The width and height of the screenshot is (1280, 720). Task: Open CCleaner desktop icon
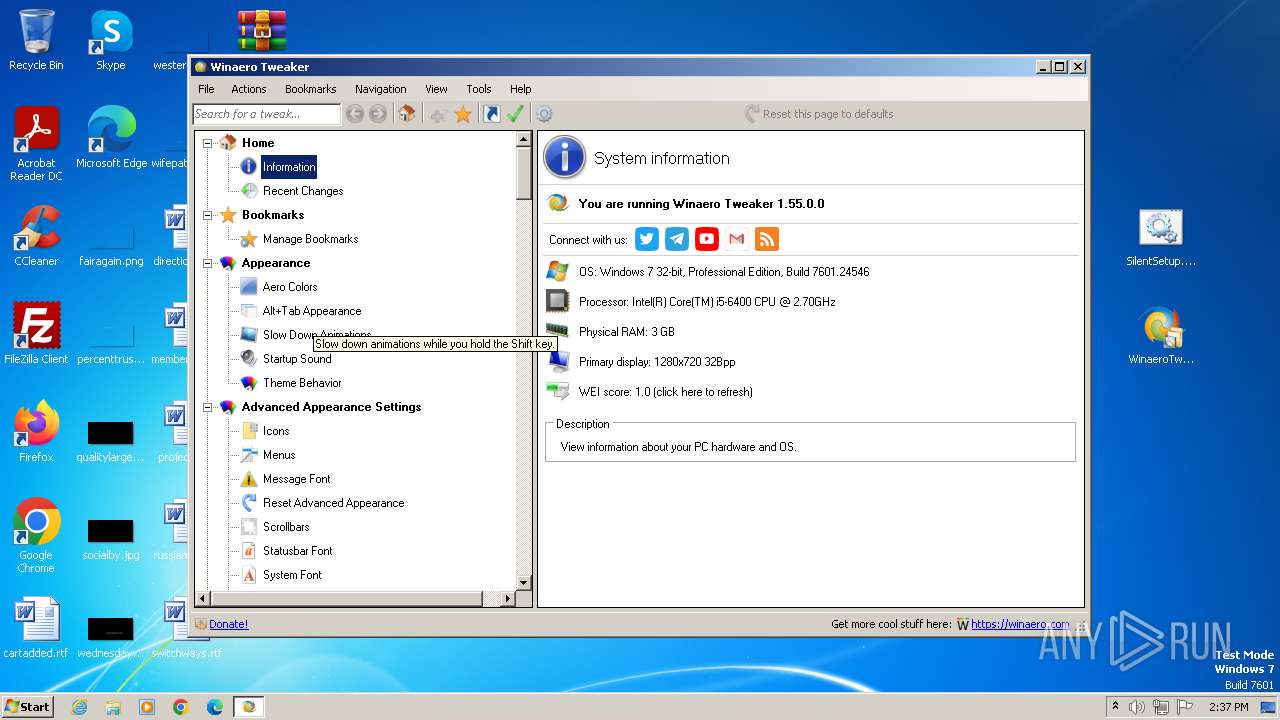36,236
